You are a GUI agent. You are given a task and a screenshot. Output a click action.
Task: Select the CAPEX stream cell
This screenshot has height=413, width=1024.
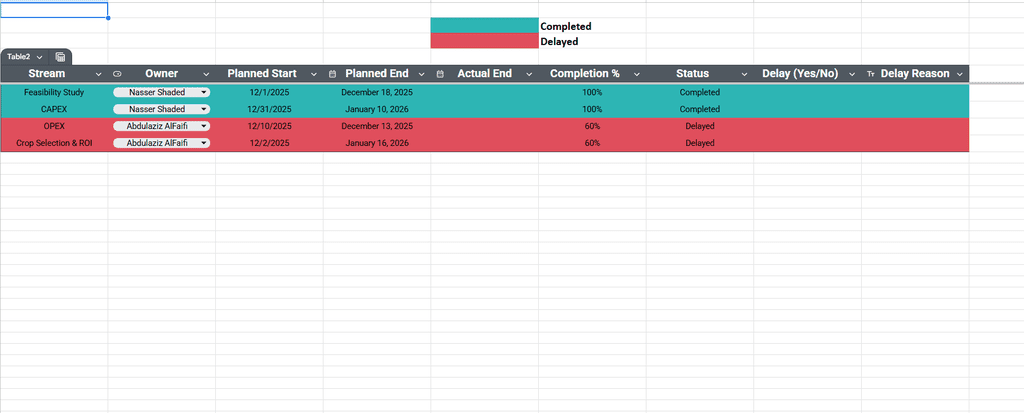click(54, 109)
